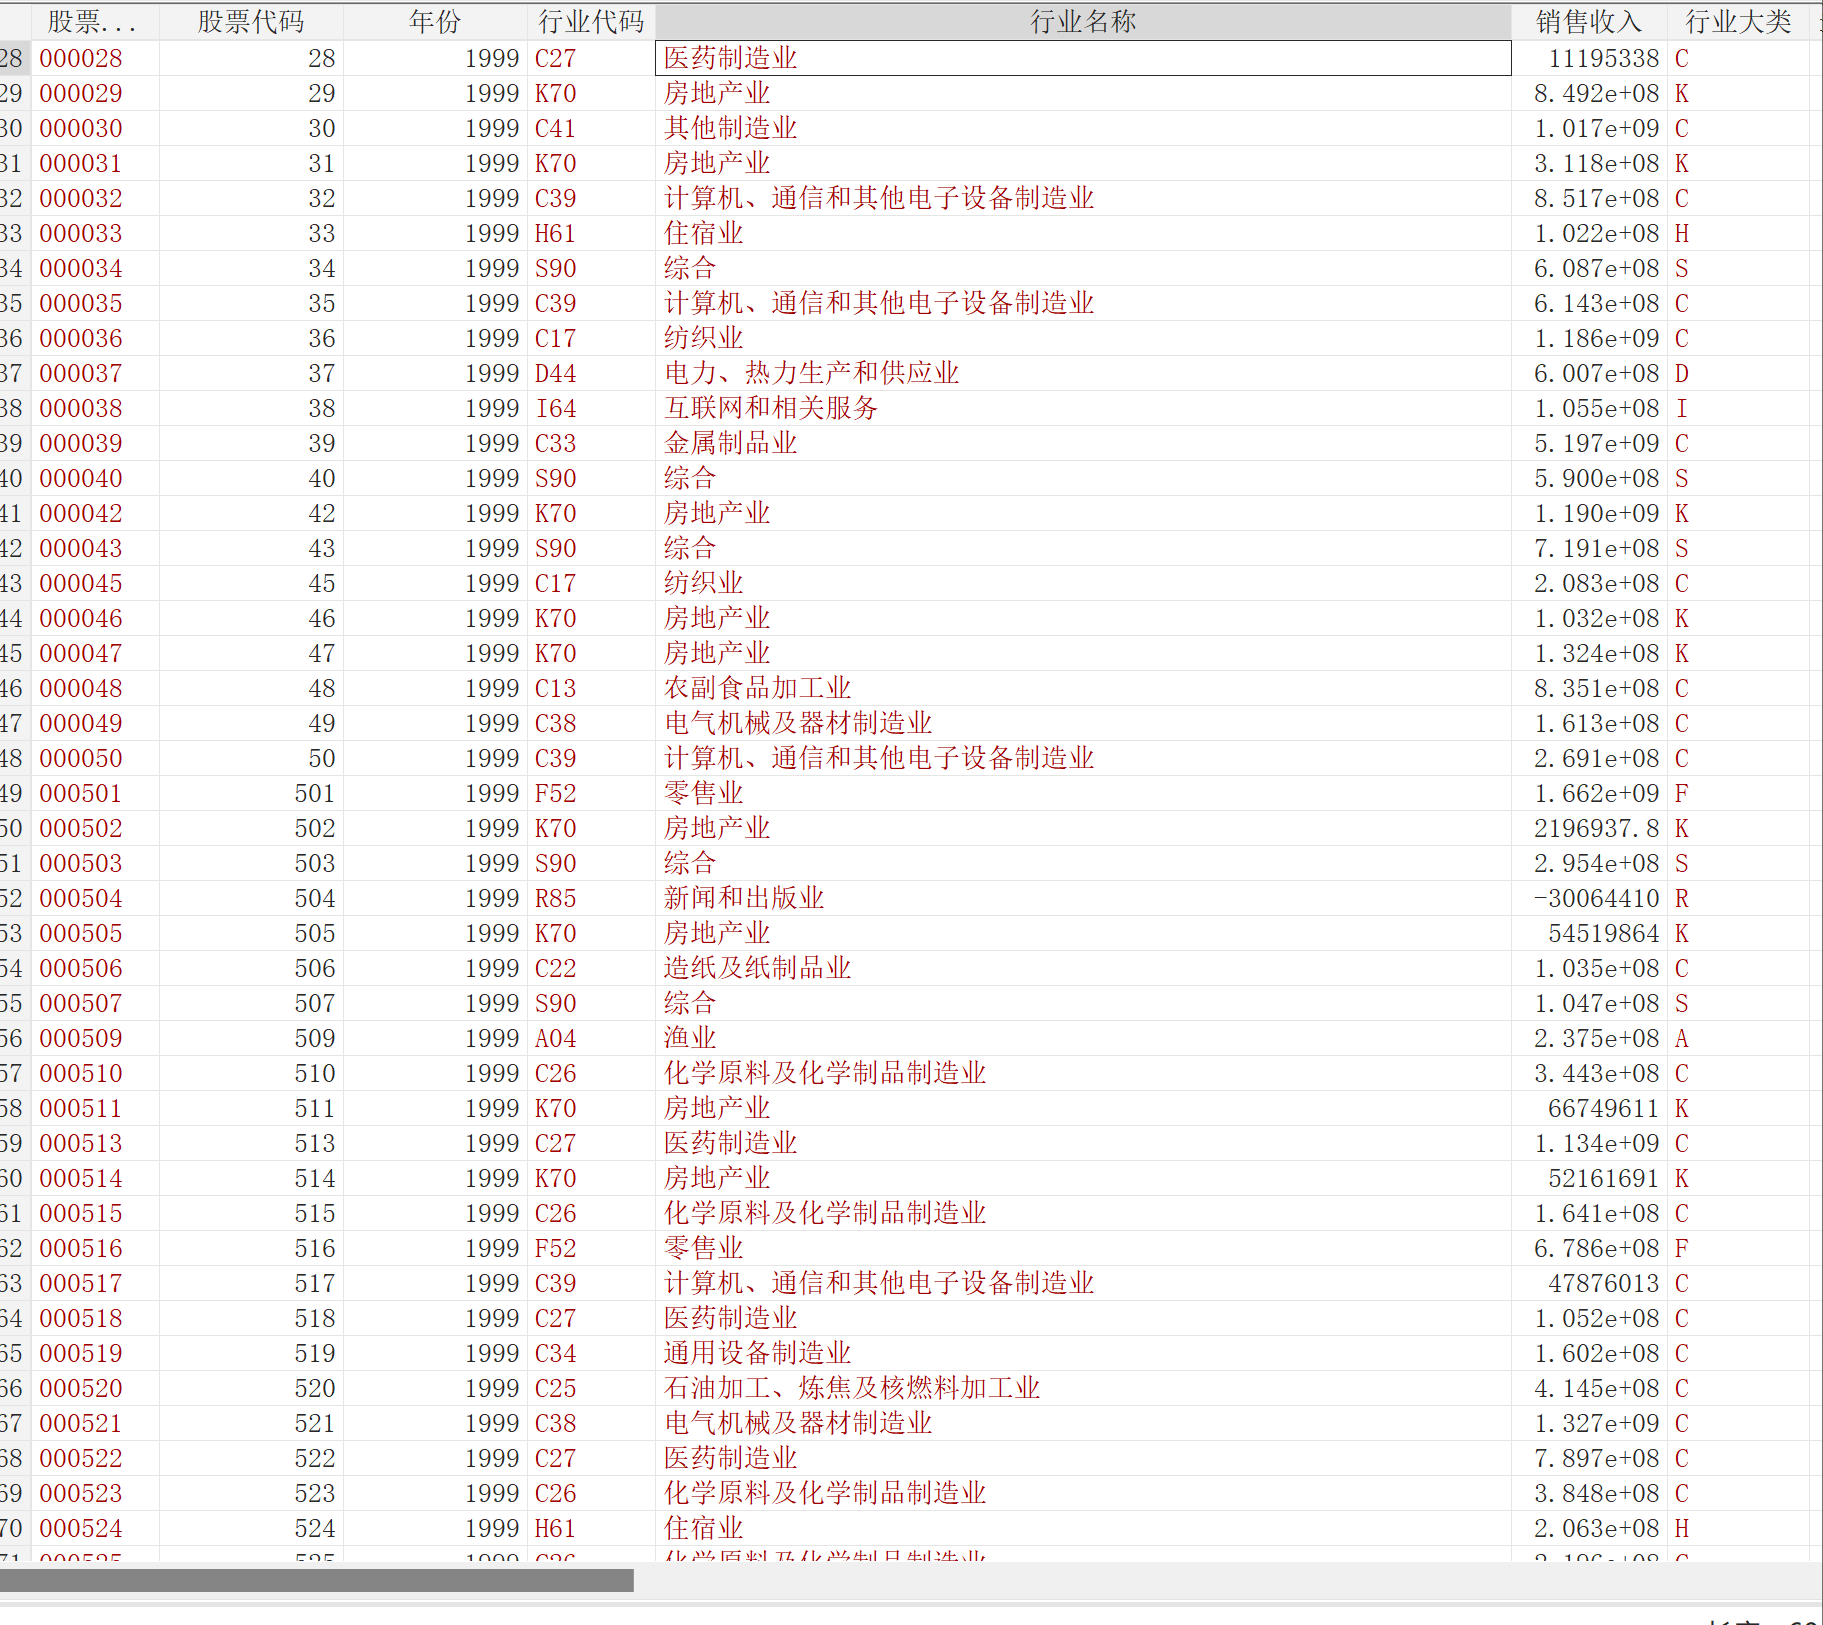Select the 行业代码 column header
The height and width of the screenshot is (1625, 1823).
(590, 21)
